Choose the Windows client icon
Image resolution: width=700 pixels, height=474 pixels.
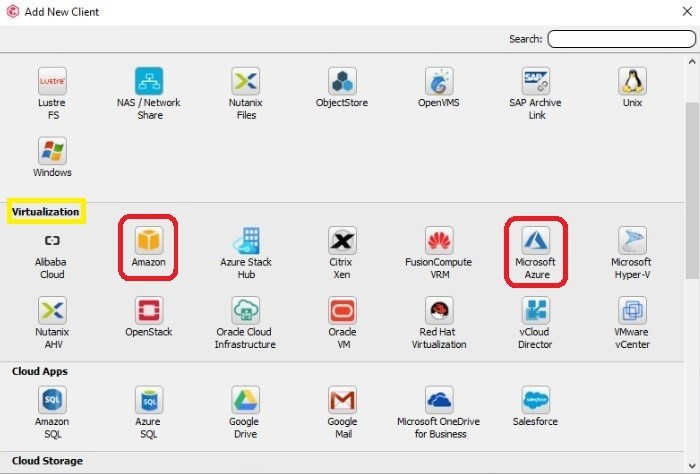[52, 151]
